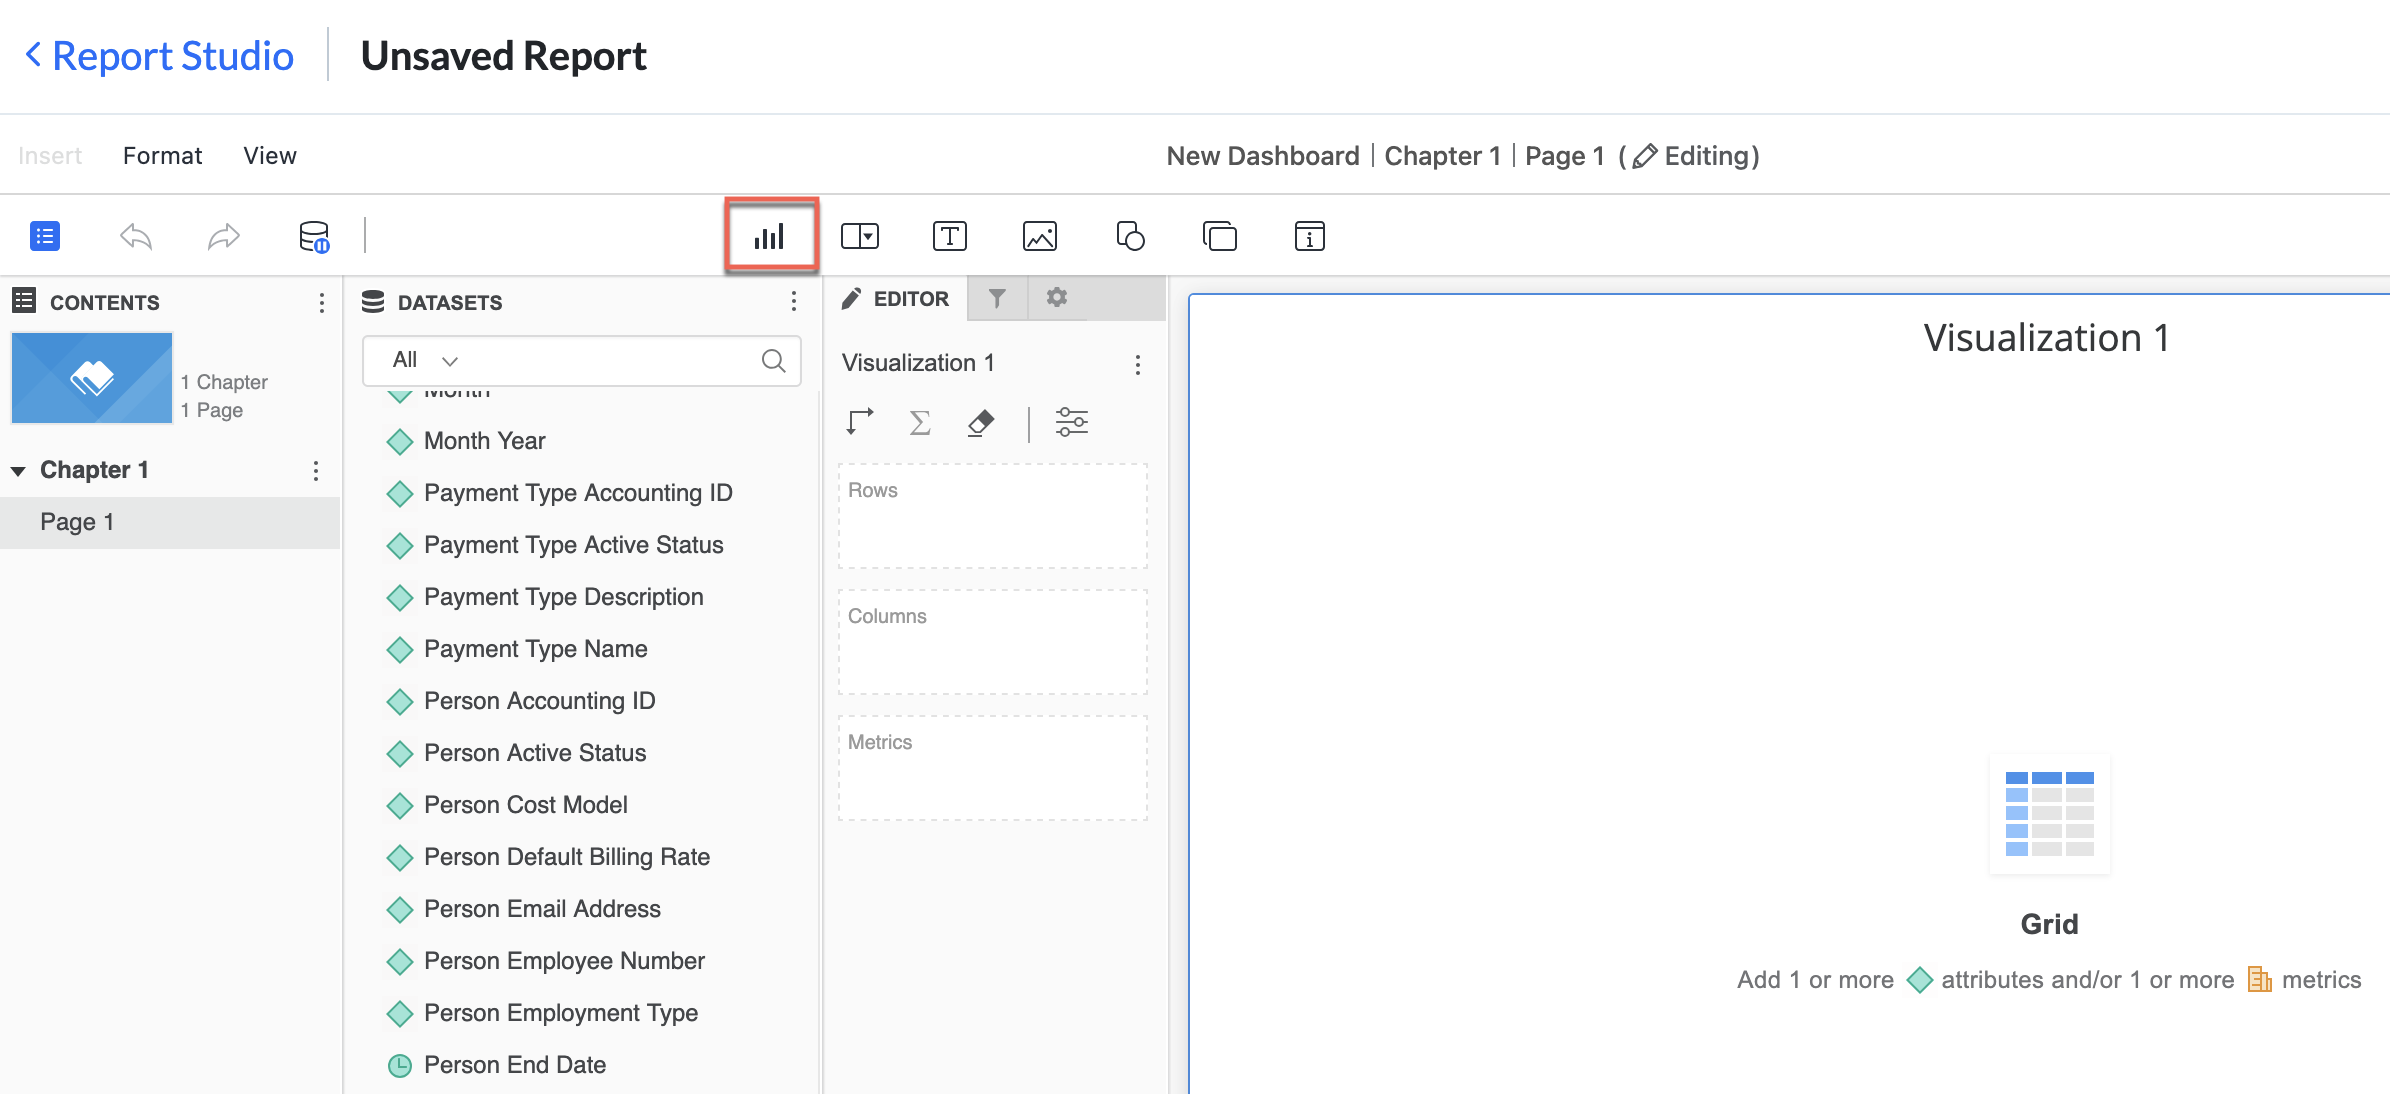Click the eraser clear icon in editor

coord(981,423)
